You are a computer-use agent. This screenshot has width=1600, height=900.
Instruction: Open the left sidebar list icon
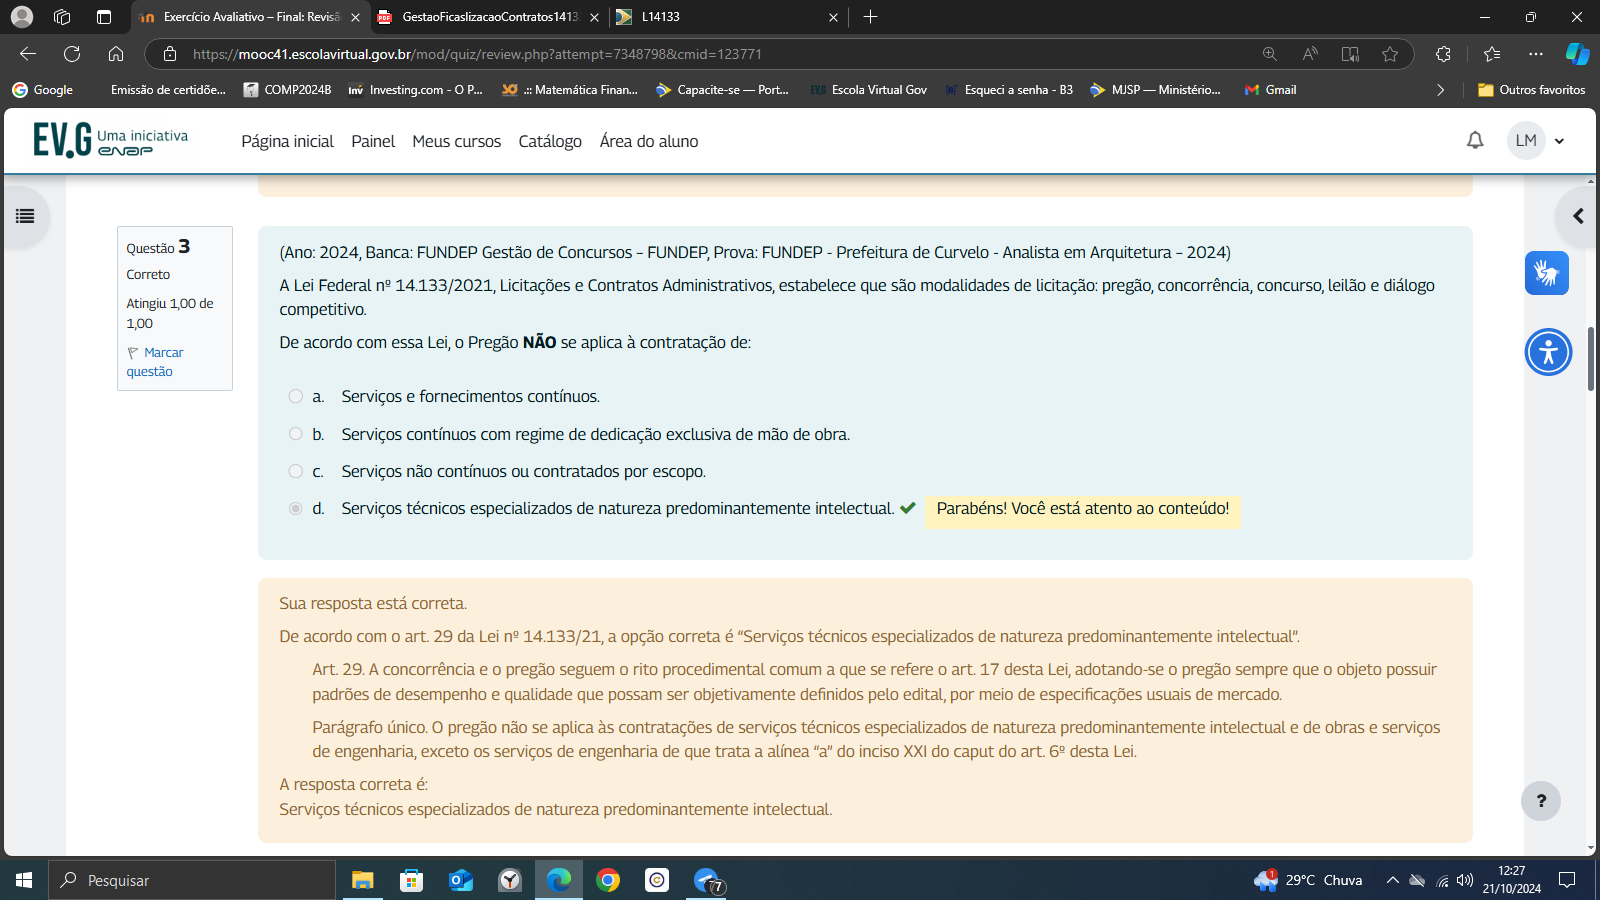pos(25,216)
